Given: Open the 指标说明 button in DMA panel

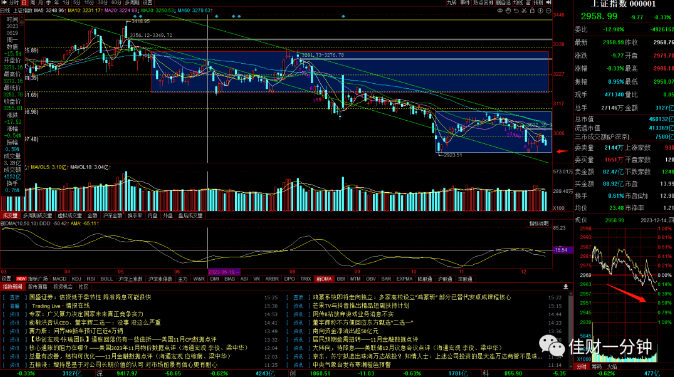Looking at the screenshot, I should pyautogui.click(x=539, y=224).
